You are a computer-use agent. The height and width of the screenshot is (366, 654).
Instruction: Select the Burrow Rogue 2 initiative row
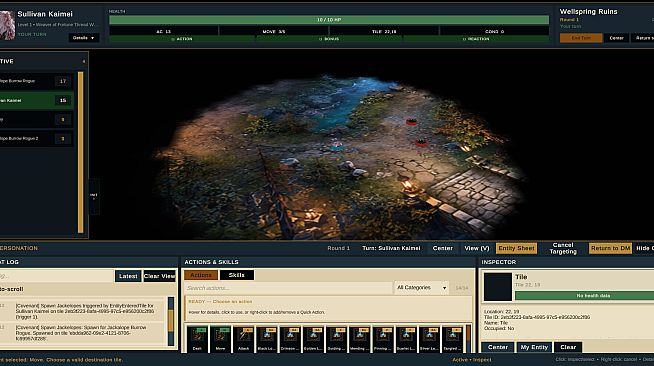[37, 139]
